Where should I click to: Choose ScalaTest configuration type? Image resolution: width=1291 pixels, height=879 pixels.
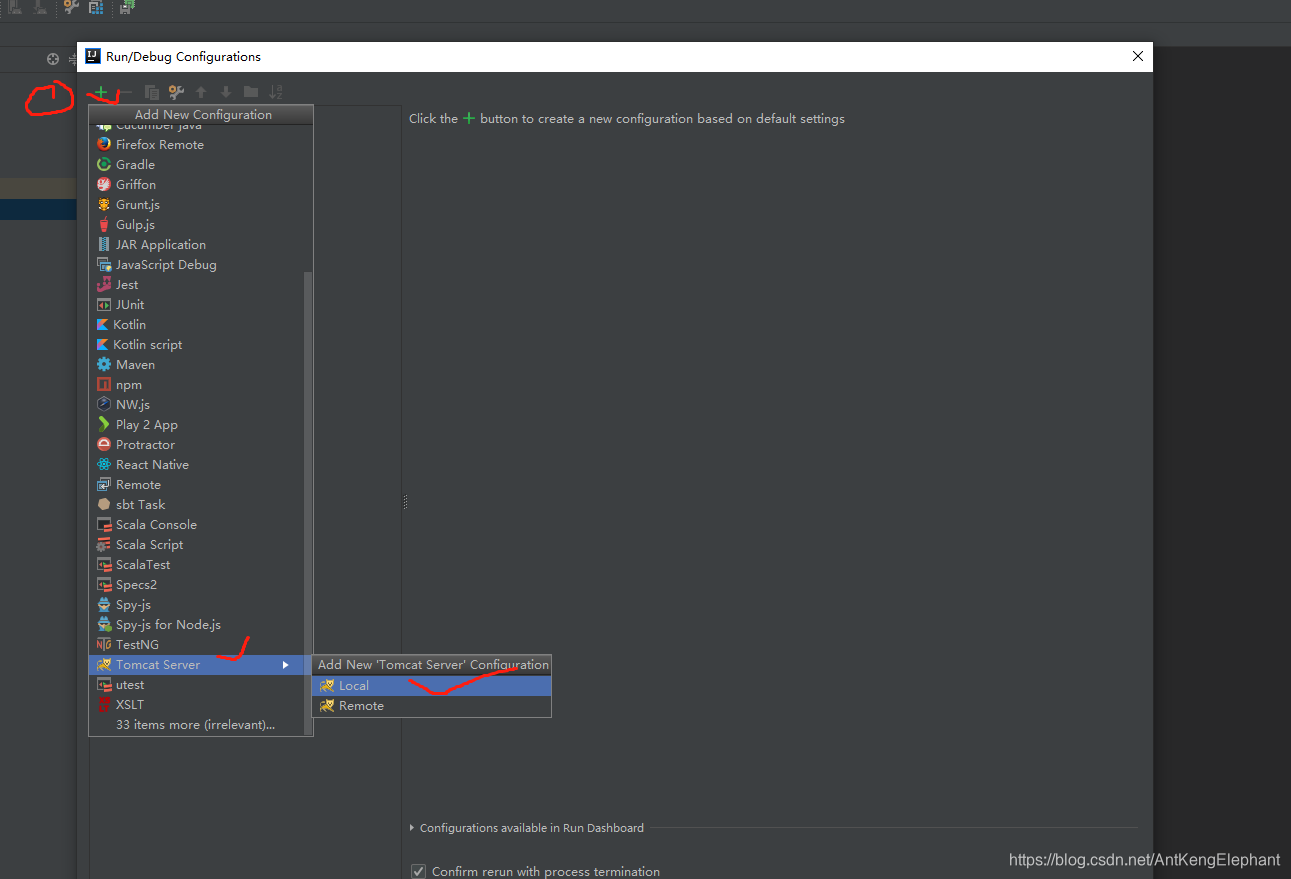(x=196, y=564)
